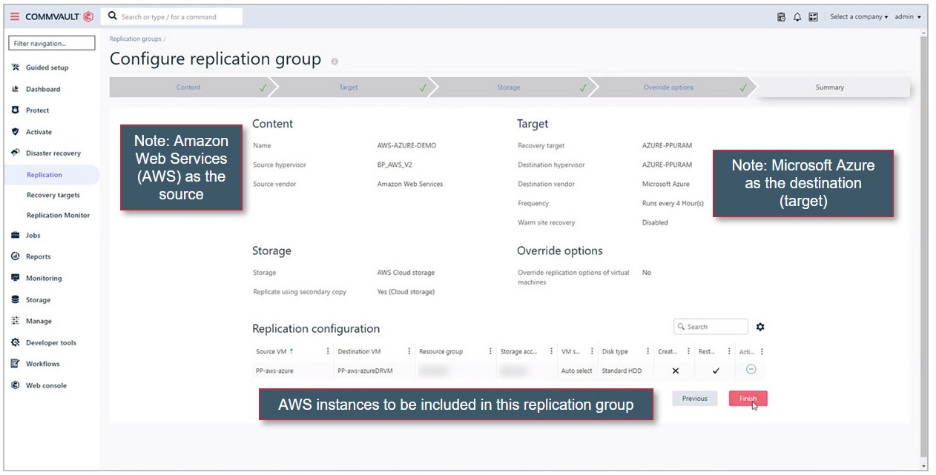Open VM size column options menu
936x475 pixels.
[592, 351]
